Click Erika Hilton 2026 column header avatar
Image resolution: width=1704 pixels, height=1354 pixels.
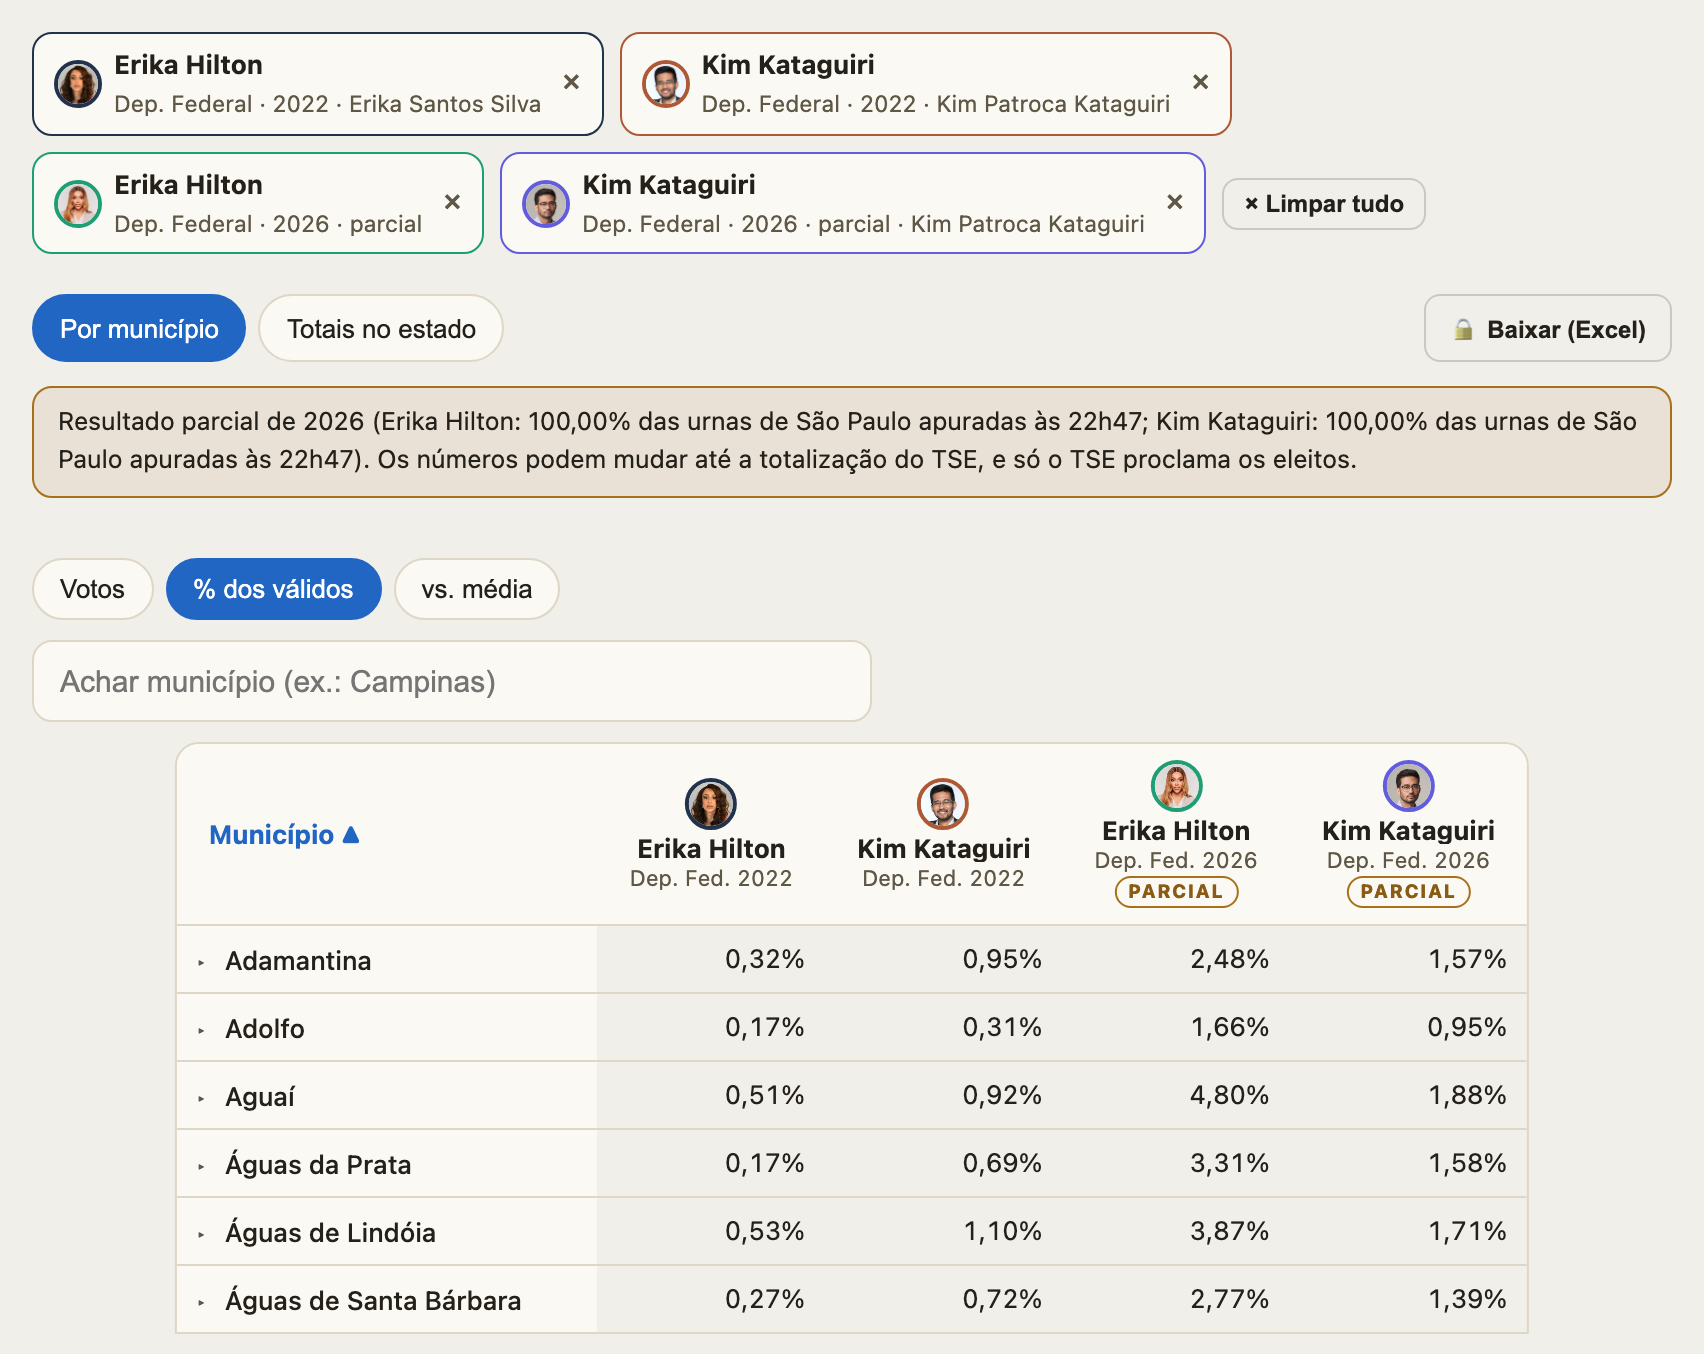click(x=1177, y=786)
